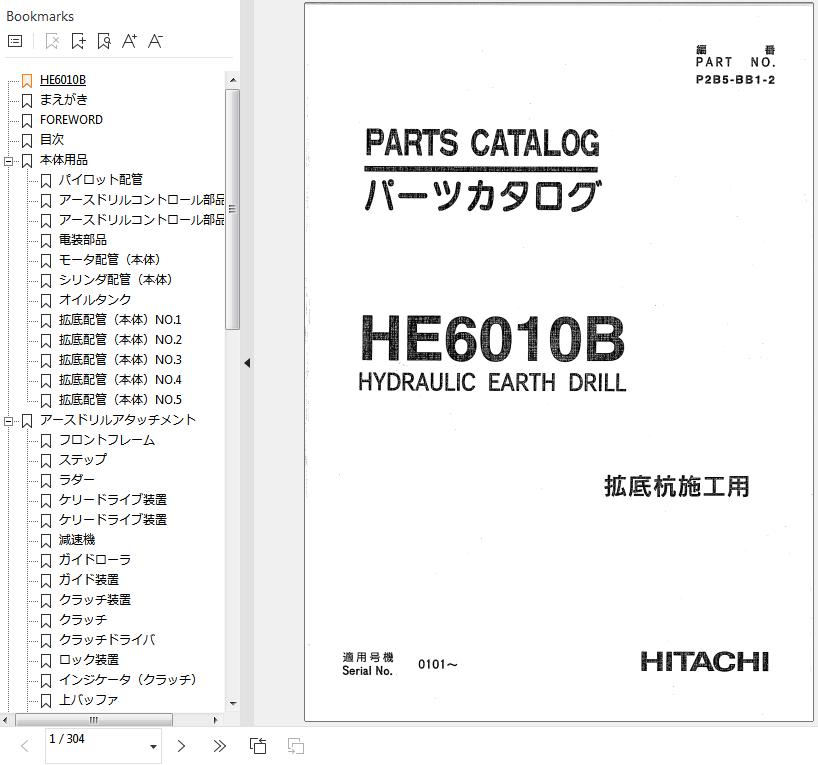Click the bookmarks scroll up arrow
This screenshot has width=818, height=765.
coord(233,80)
